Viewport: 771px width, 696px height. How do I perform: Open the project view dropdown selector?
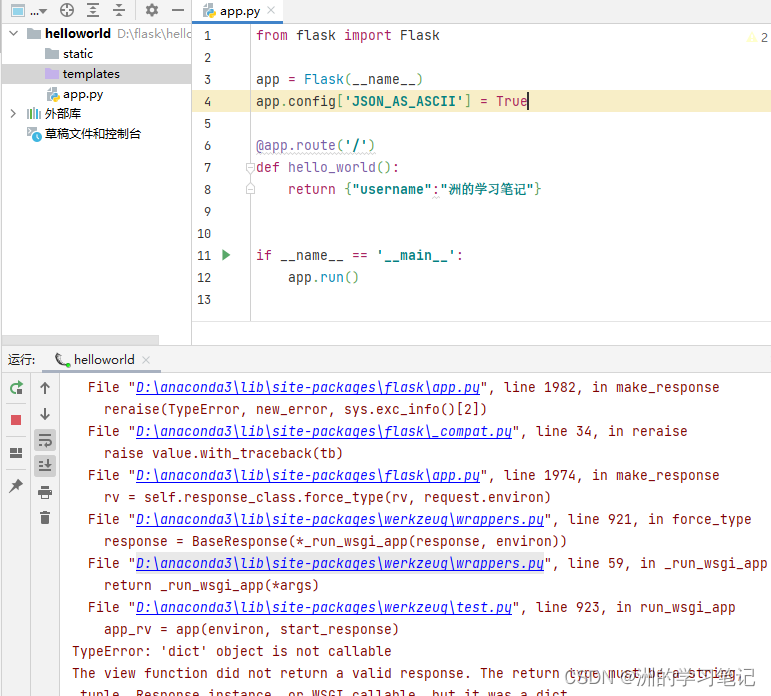29,10
